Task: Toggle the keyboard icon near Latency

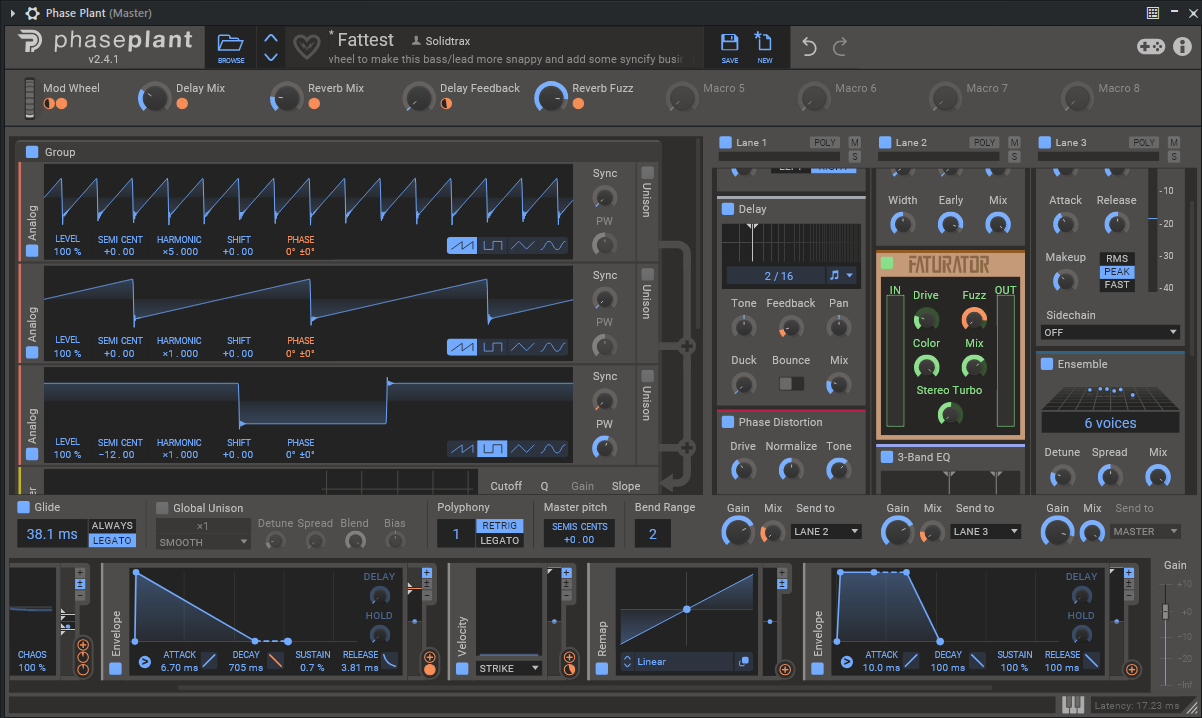Action: pyautogui.click(x=1073, y=704)
